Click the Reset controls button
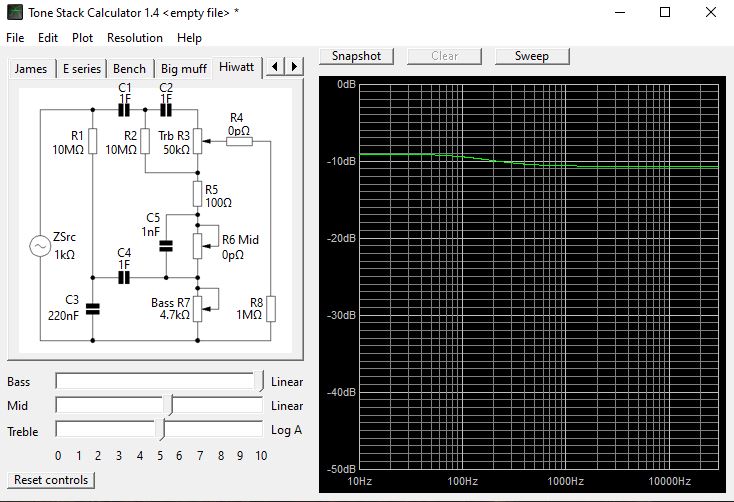The height and width of the screenshot is (502, 734). tap(51, 480)
